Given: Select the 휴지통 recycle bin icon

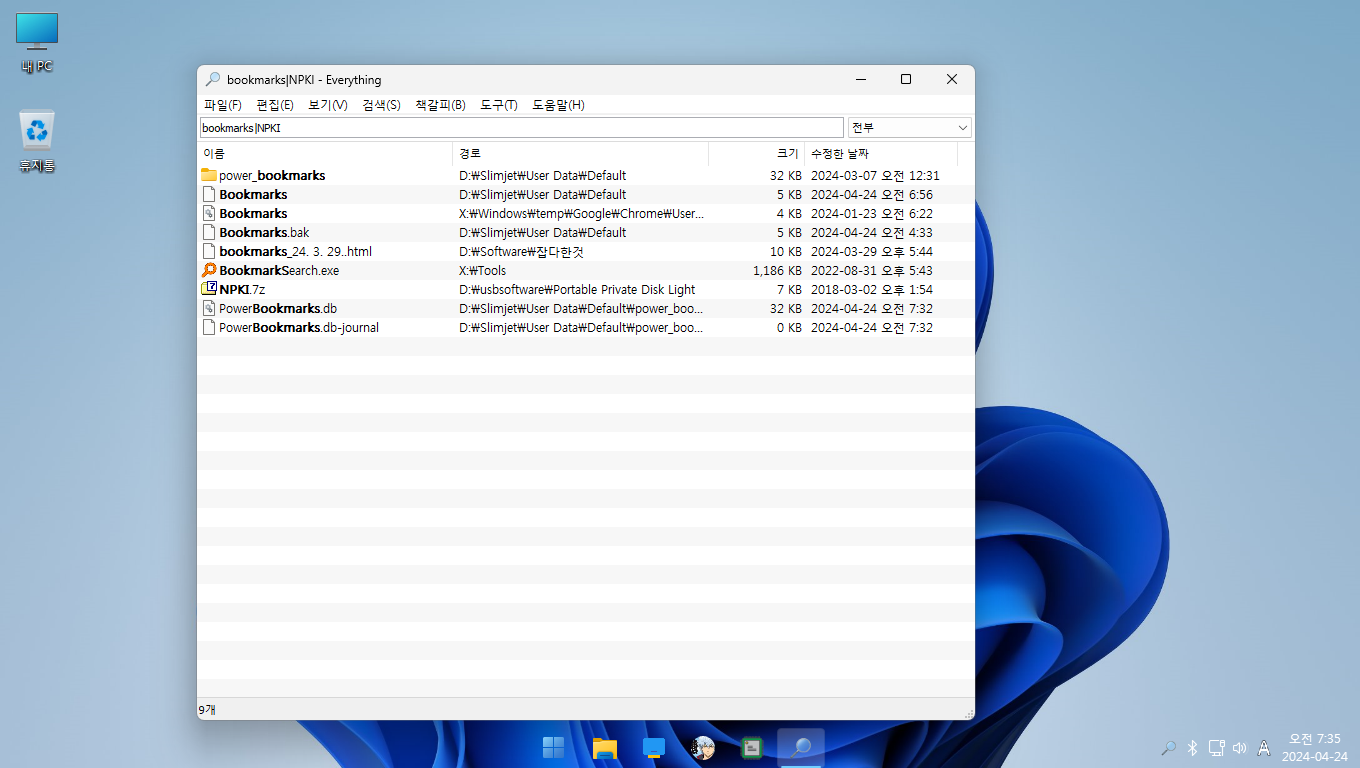Looking at the screenshot, I should point(37,141).
